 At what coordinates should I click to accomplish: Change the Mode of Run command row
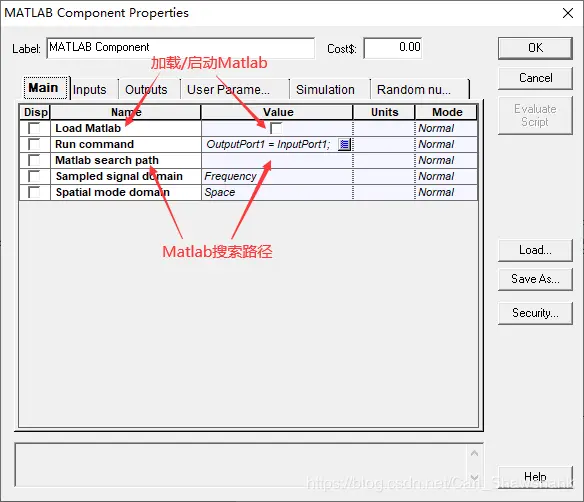click(x=446, y=144)
